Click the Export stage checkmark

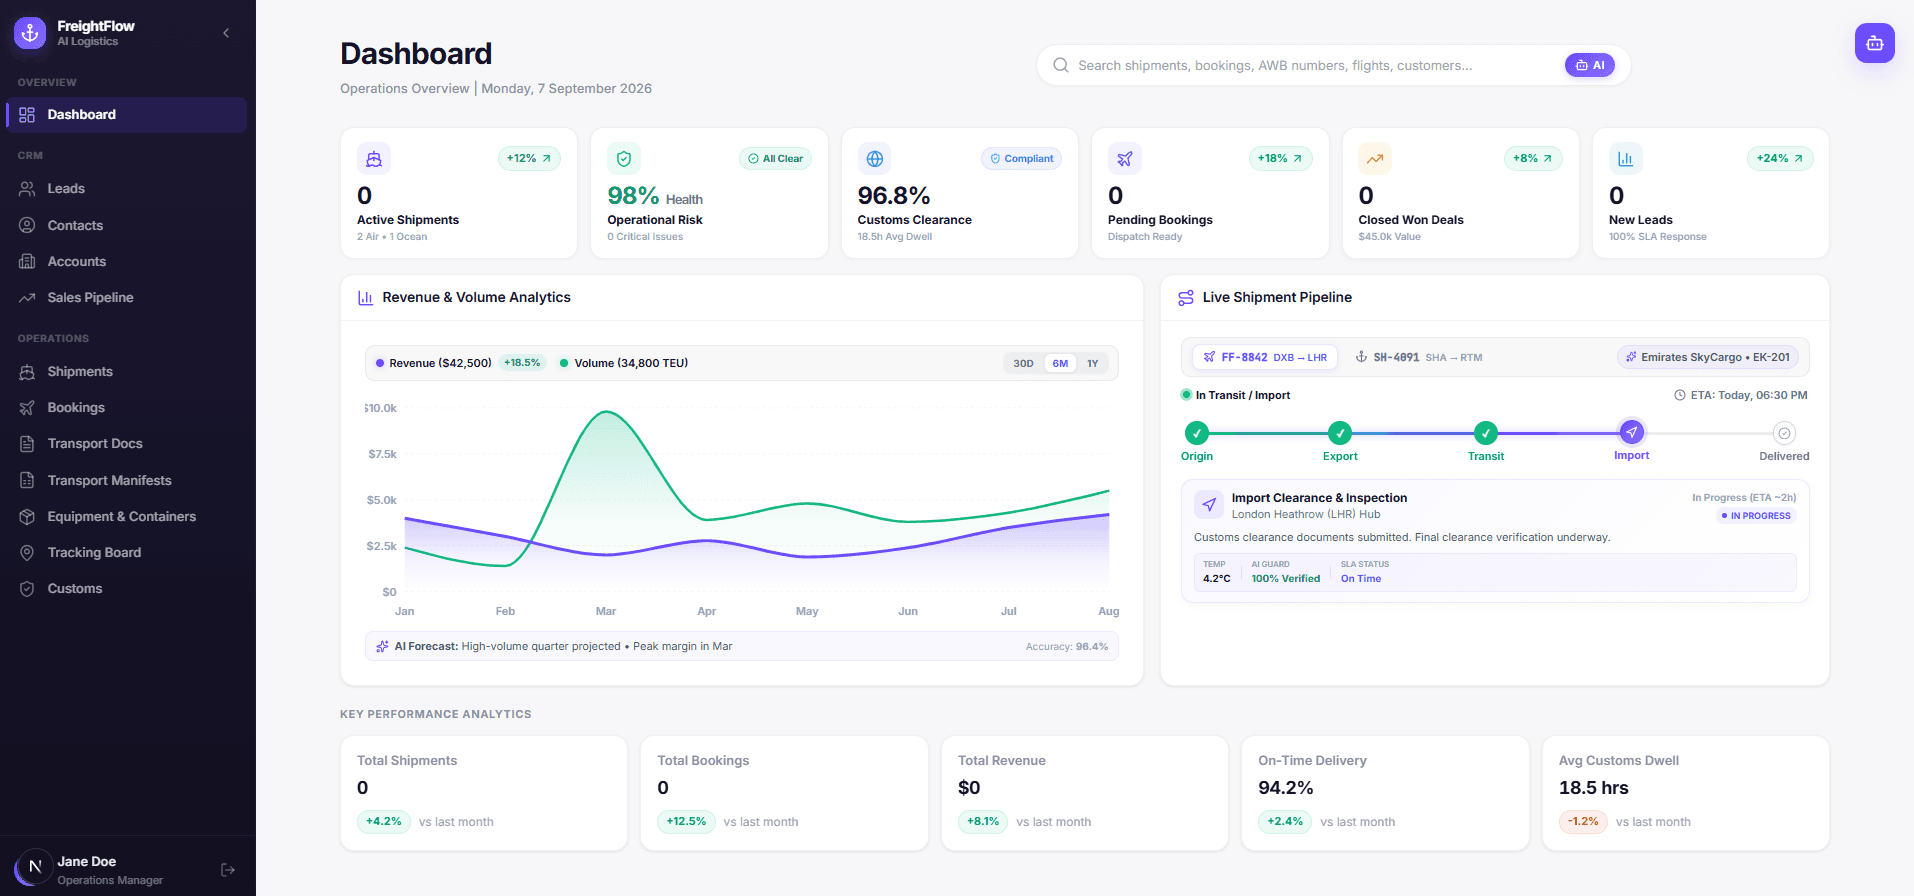point(1340,433)
